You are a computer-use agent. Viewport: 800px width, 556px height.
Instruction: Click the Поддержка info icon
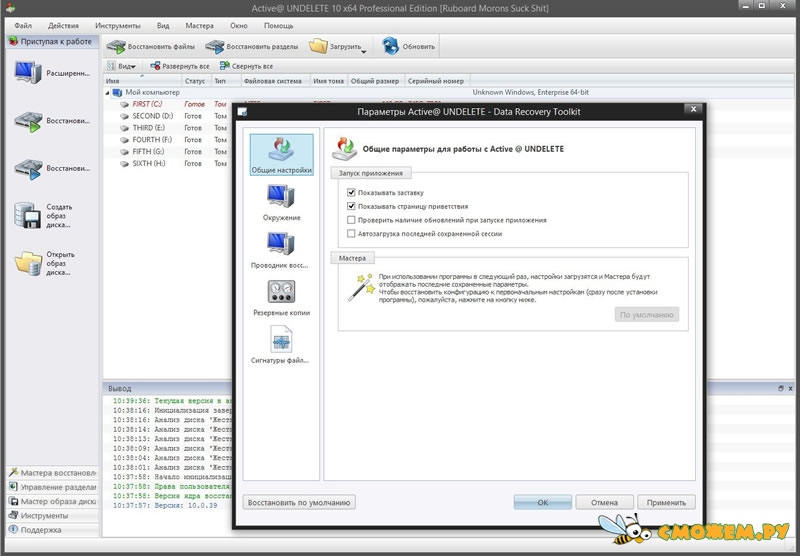click(13, 529)
